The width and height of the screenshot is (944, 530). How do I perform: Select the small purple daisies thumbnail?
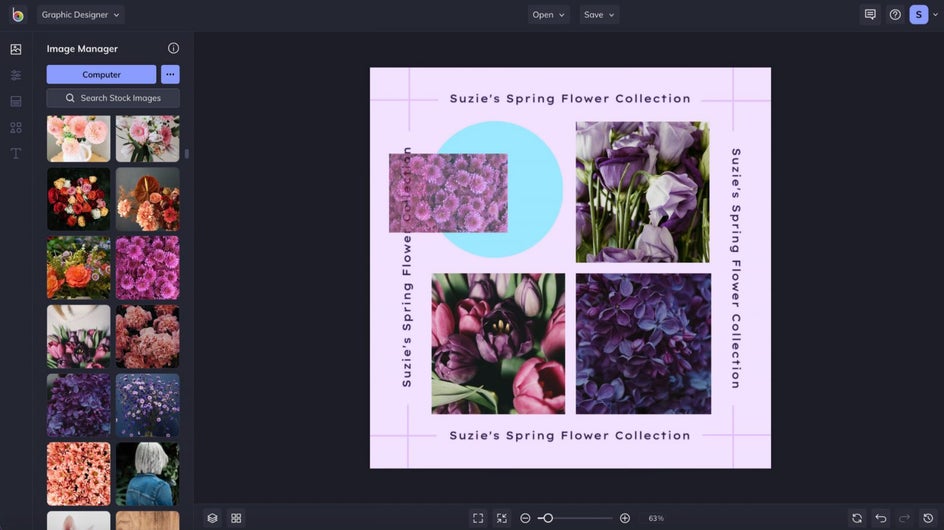(148, 405)
